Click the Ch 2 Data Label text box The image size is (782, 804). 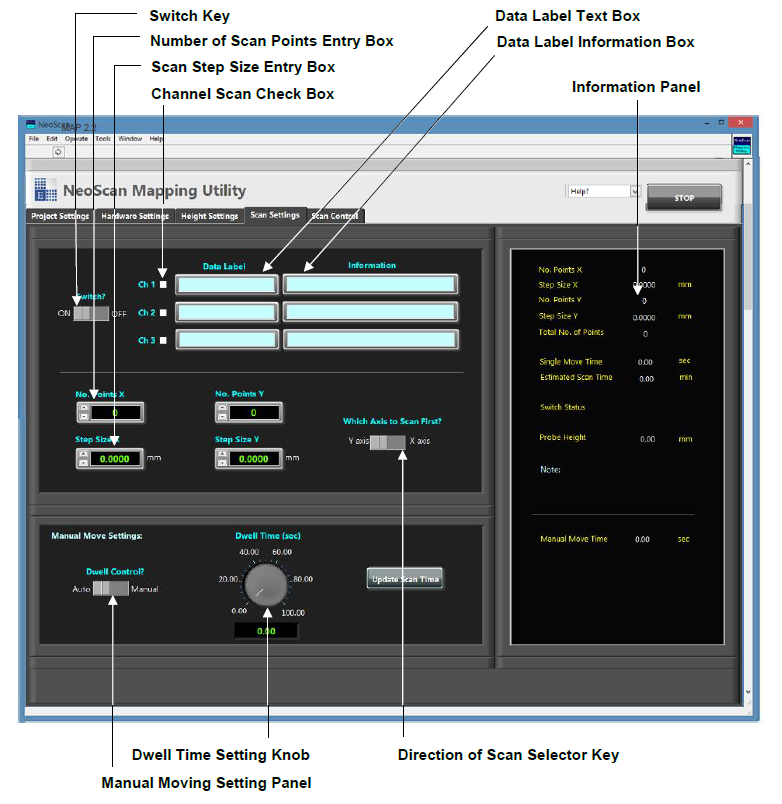click(x=227, y=312)
